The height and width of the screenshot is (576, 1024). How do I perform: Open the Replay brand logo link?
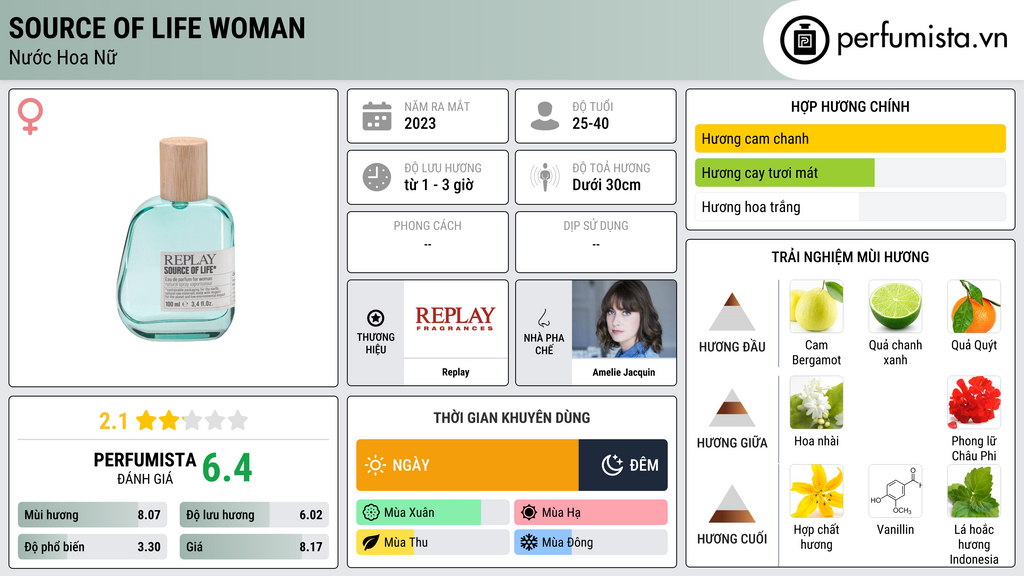pos(455,319)
